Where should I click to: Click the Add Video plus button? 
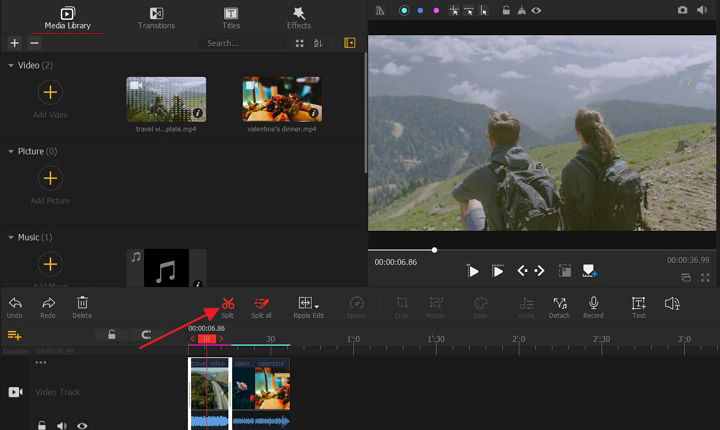coord(50,93)
